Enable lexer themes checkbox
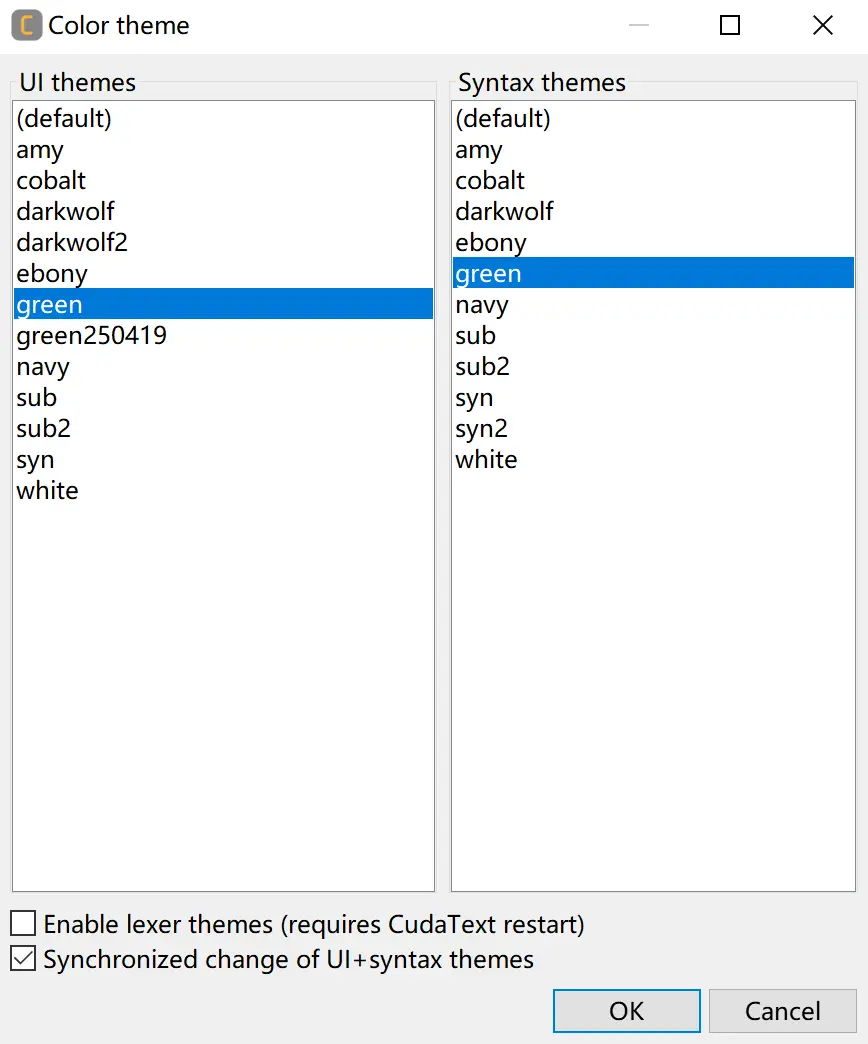868x1044 pixels. (23, 923)
